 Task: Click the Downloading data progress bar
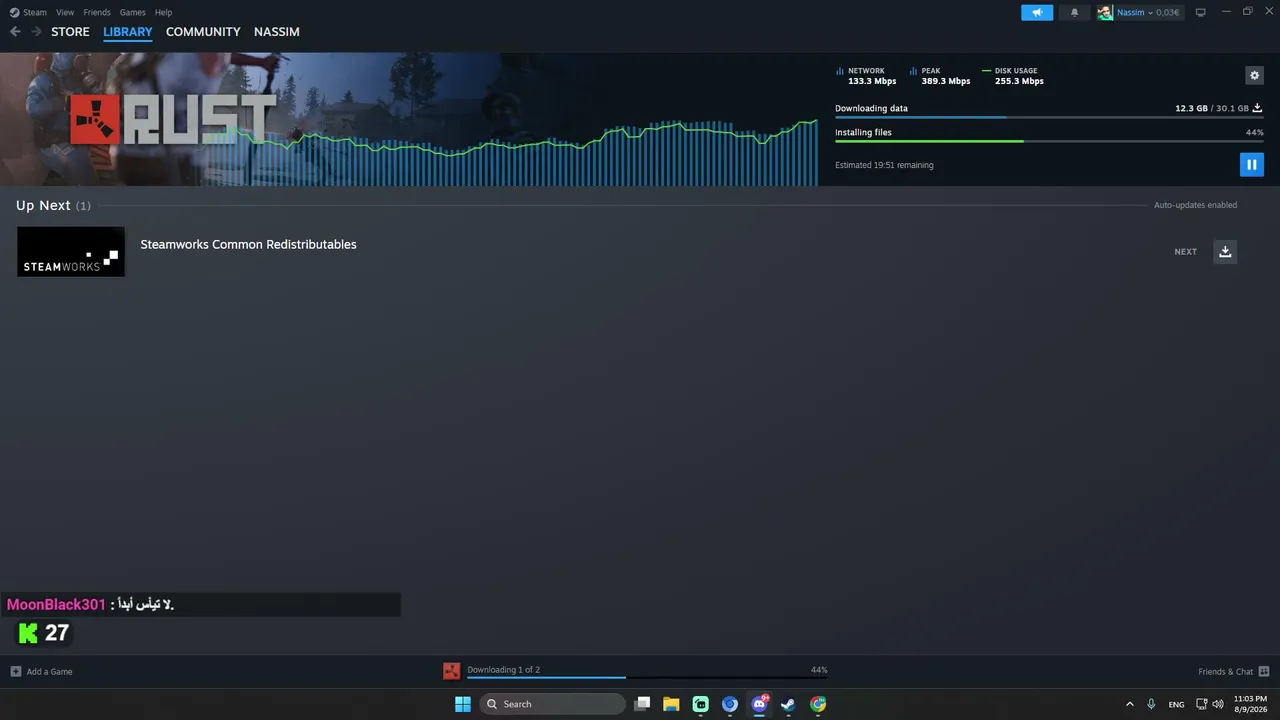1049,117
